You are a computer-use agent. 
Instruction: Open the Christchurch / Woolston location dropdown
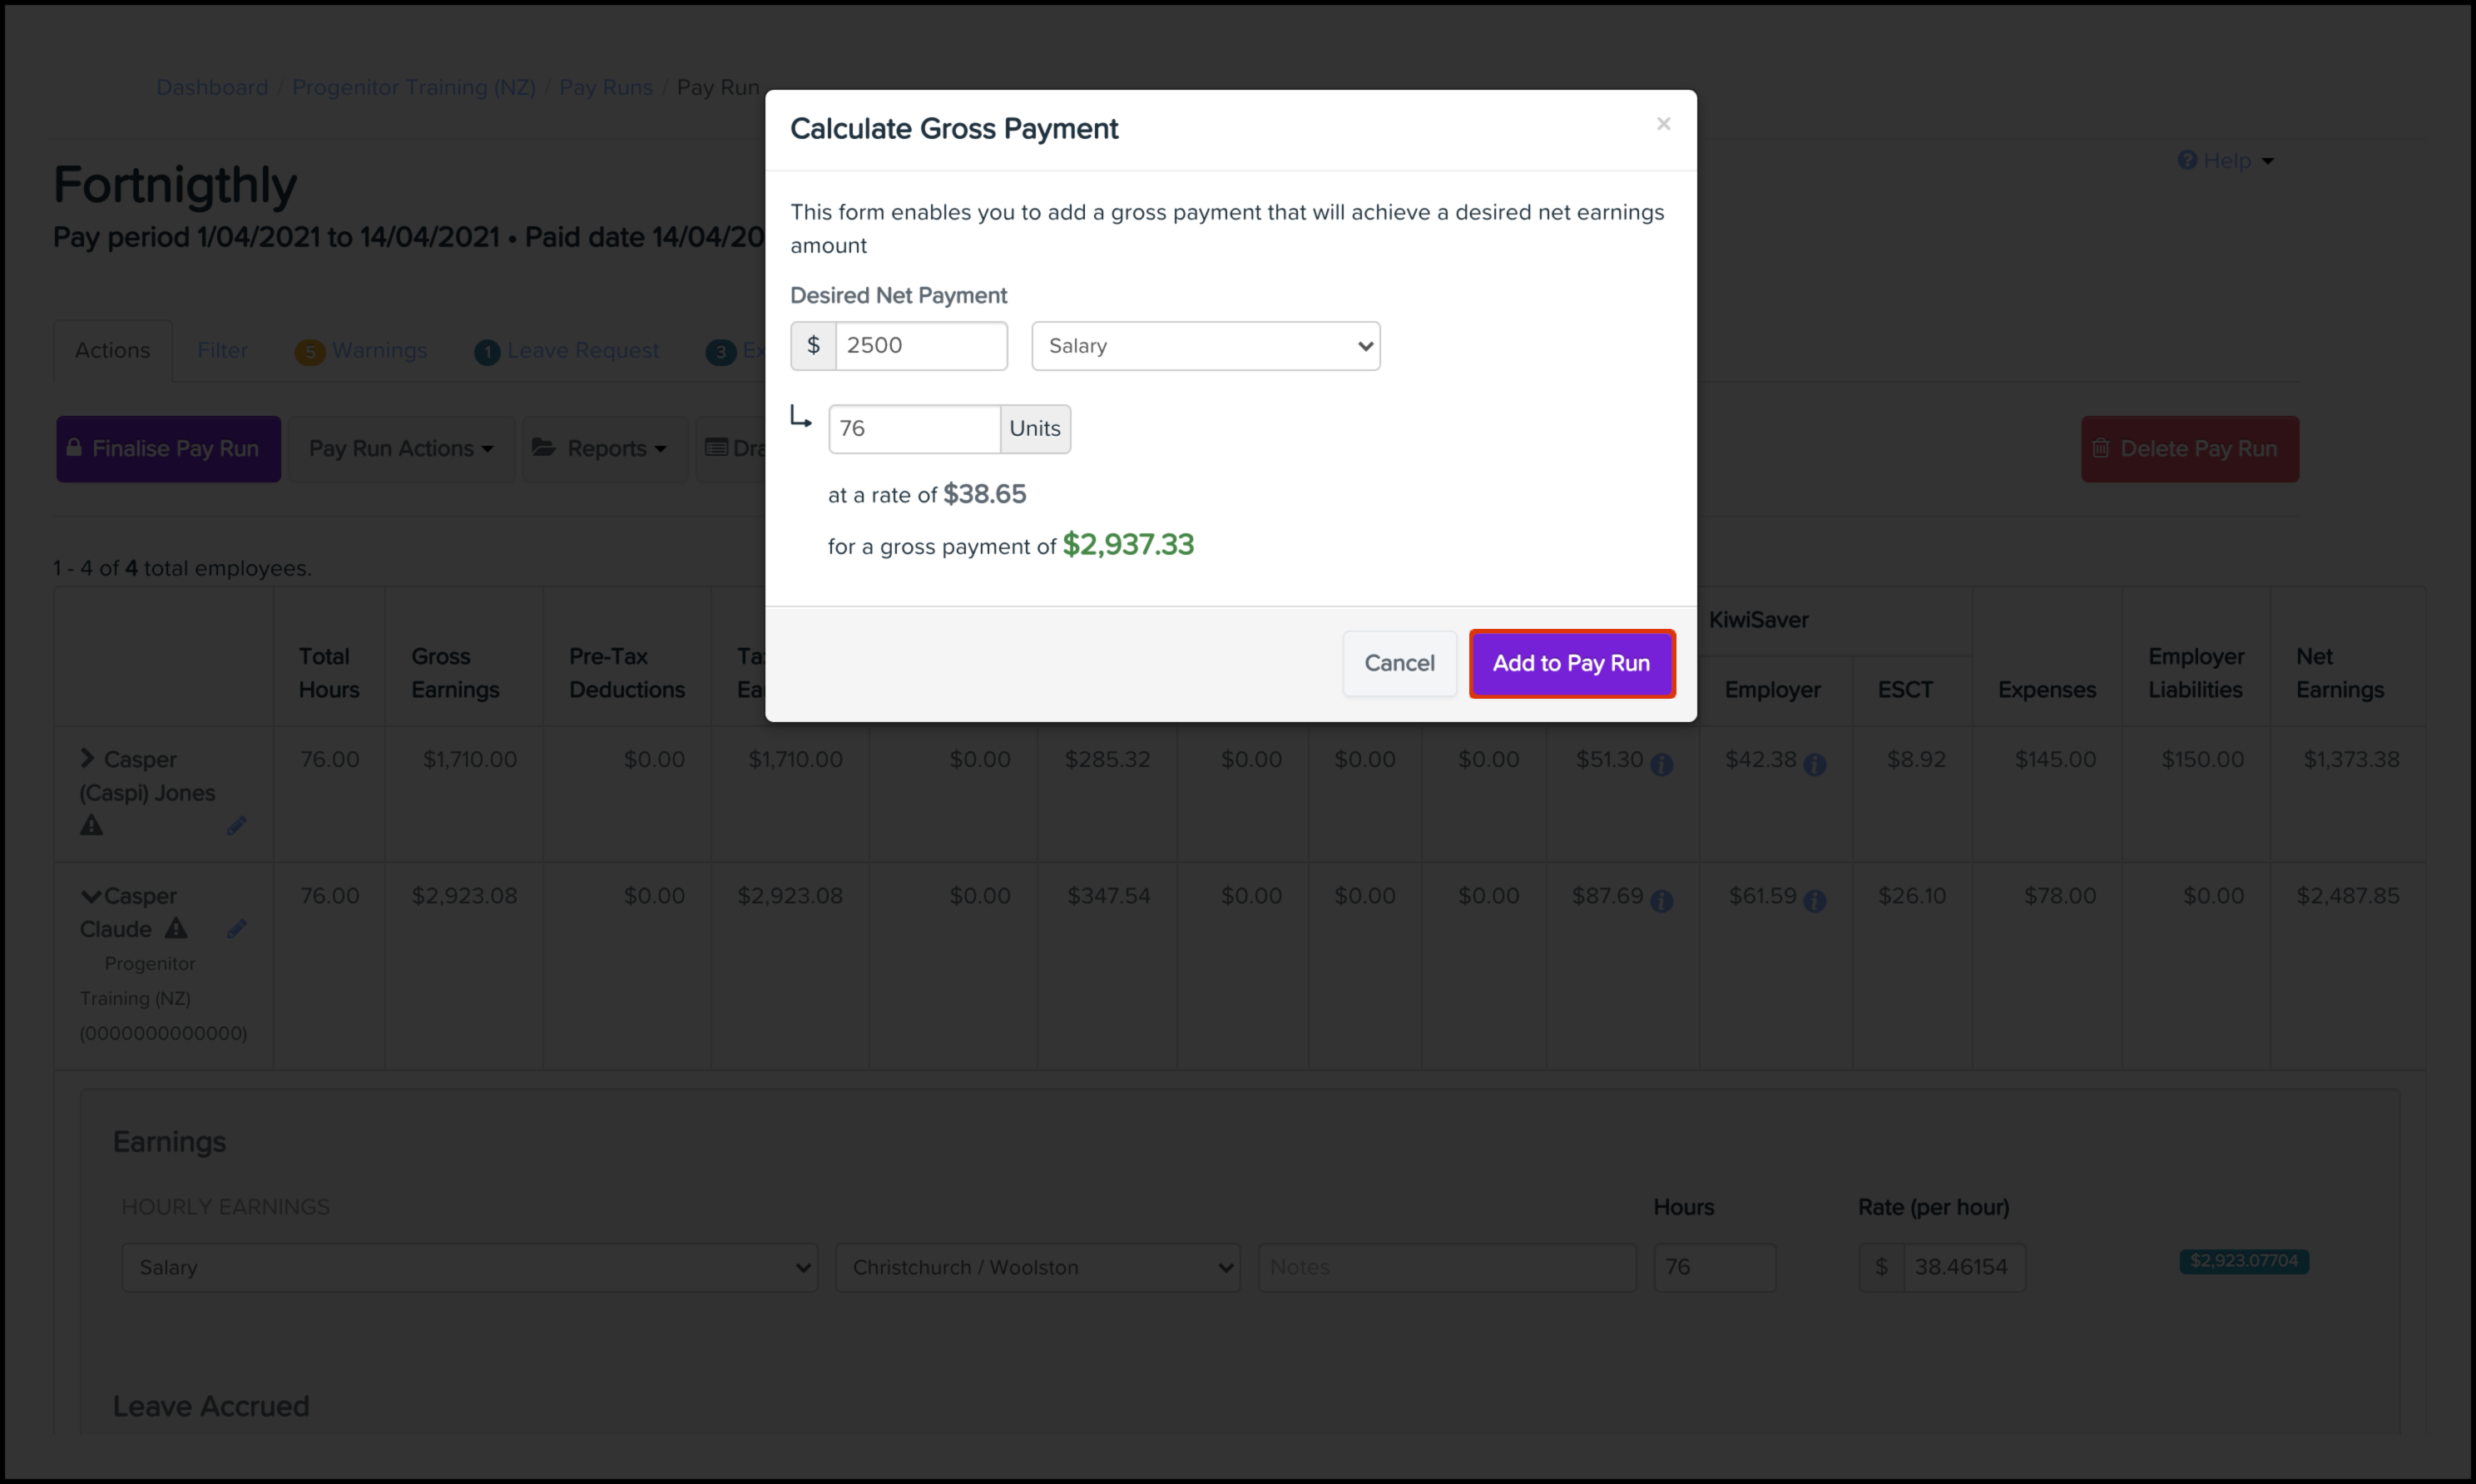[x=1037, y=1268]
